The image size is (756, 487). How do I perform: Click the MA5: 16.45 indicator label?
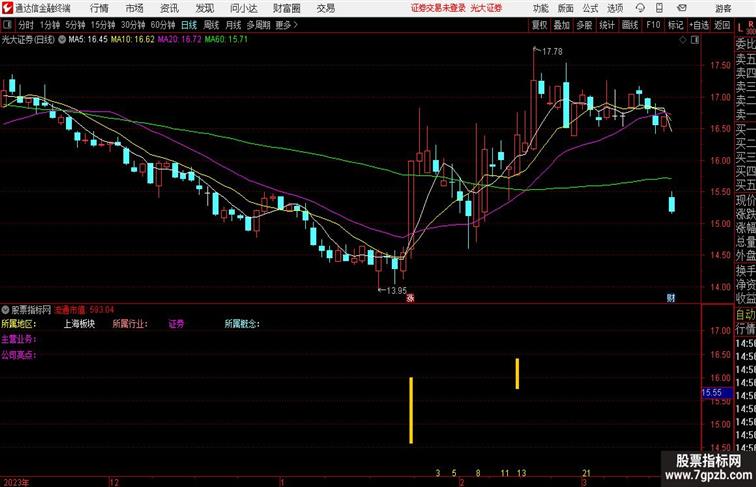[88, 40]
